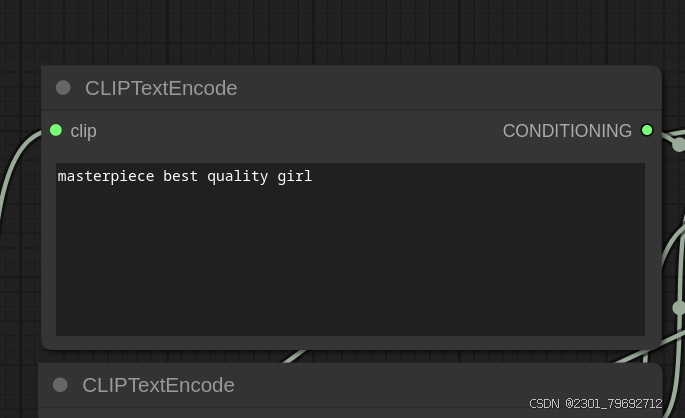The width and height of the screenshot is (685, 418).
Task: Click the clip input label
Action: [83, 131]
